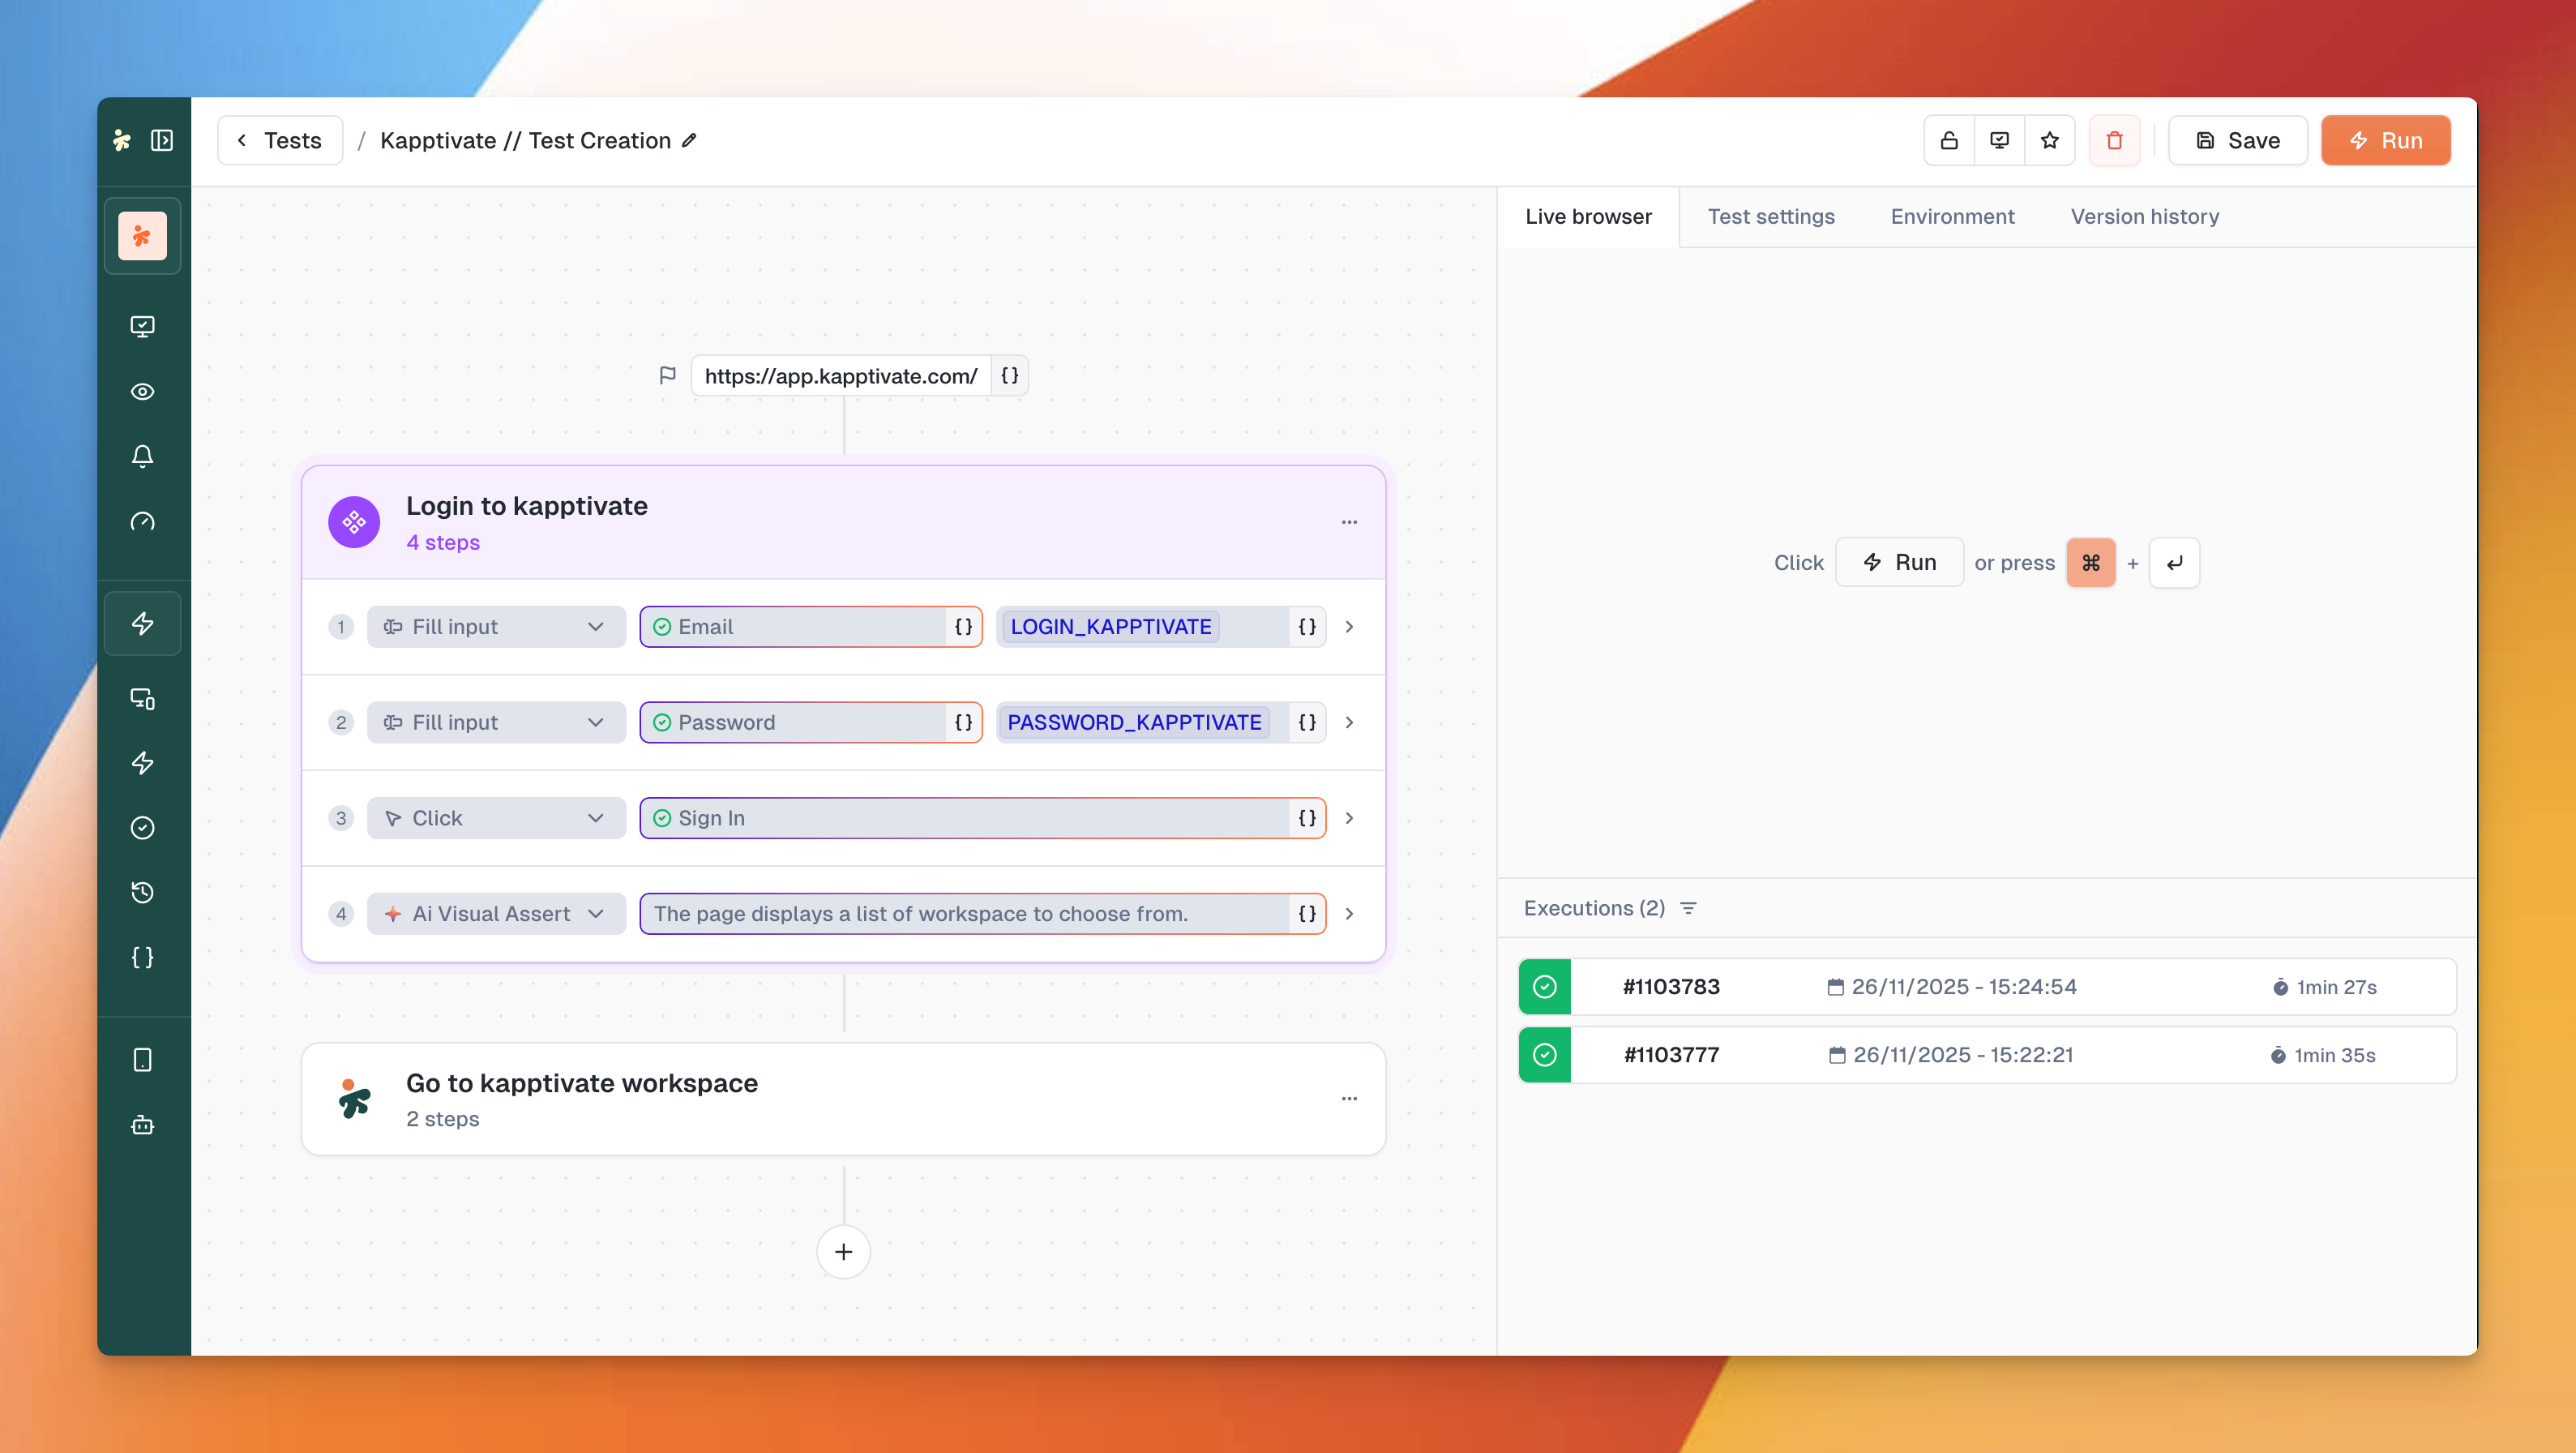Switch to Test settings tab

(1770, 216)
